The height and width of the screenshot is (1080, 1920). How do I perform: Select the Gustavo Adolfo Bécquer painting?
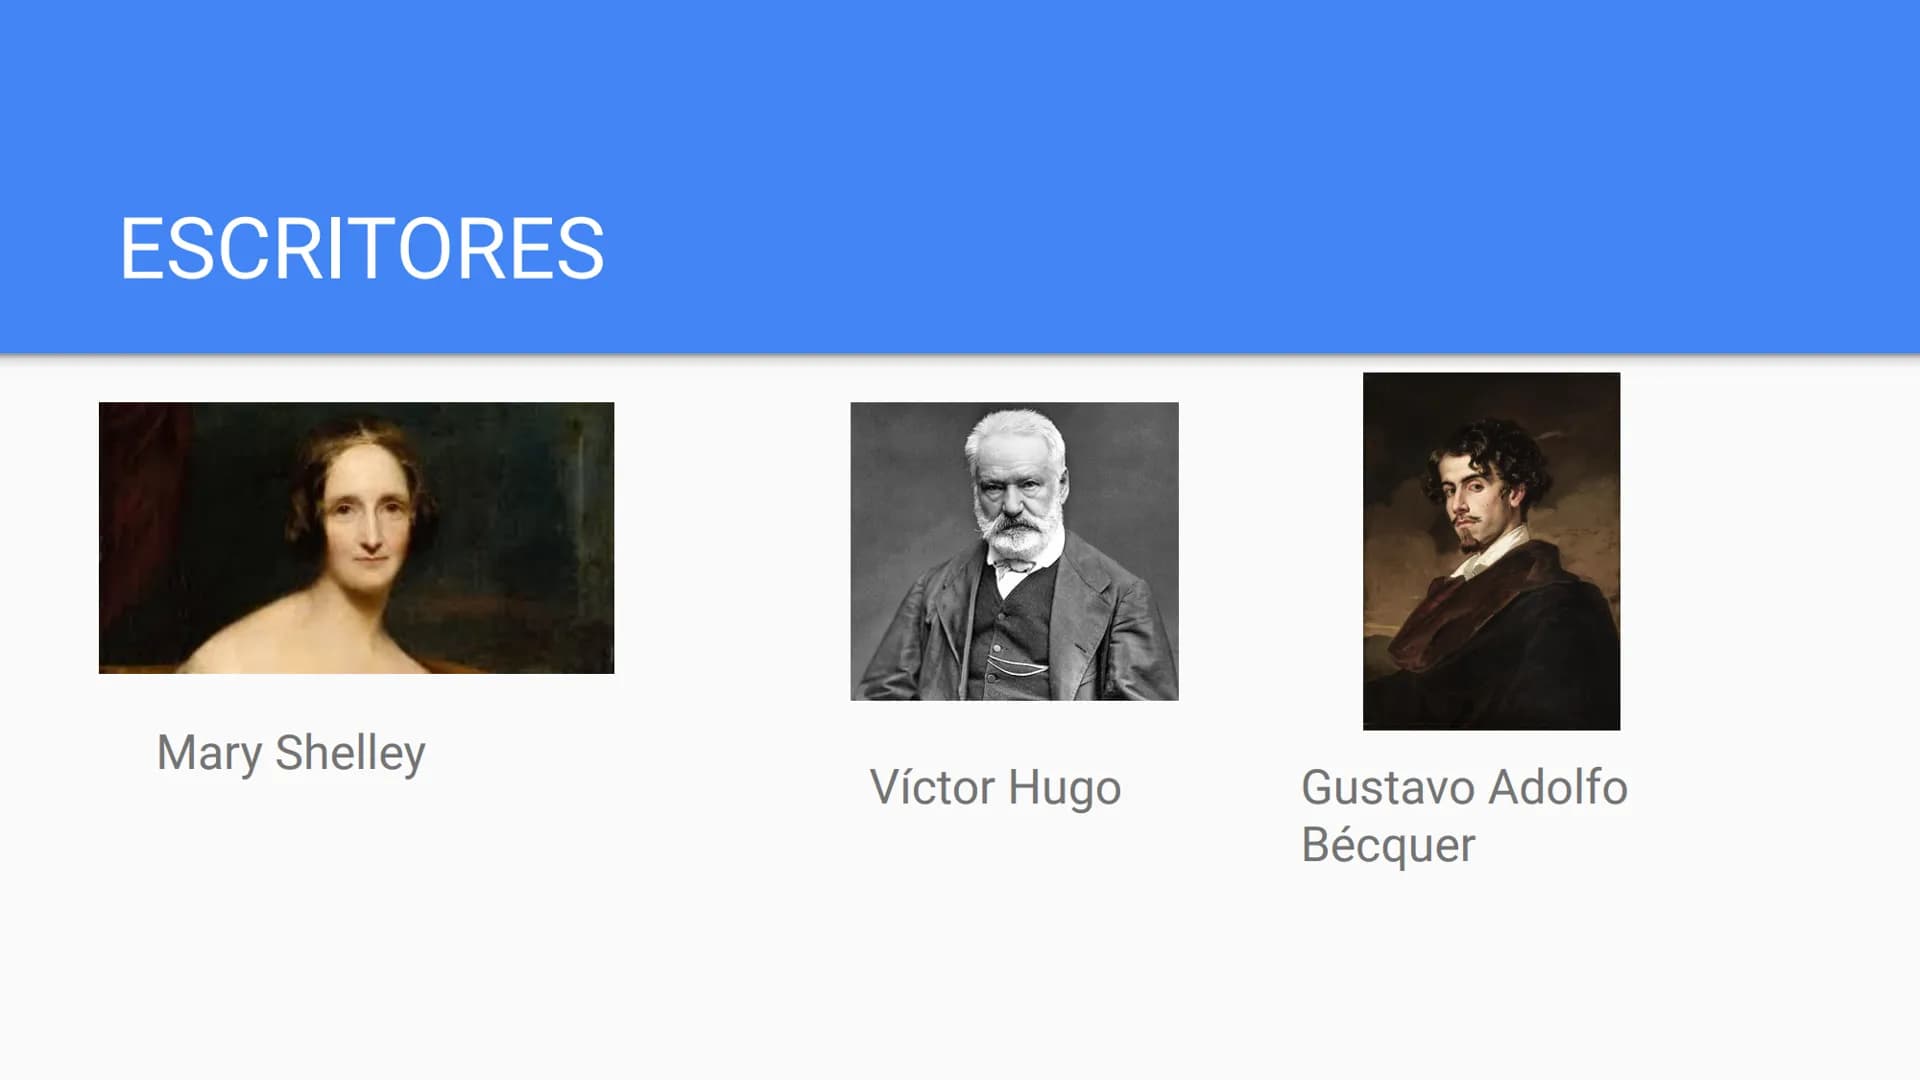point(1491,551)
